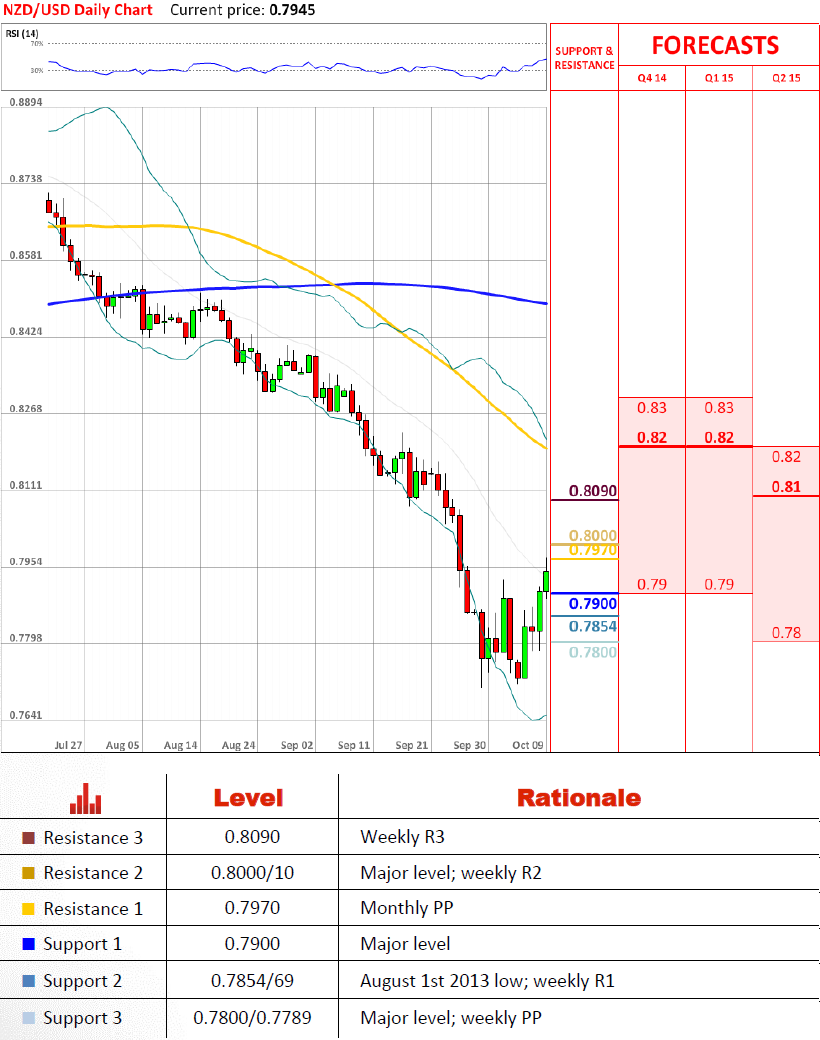Click the 0.7800/0.7789 level cell
The height and width of the screenshot is (1040, 820).
(x=252, y=1018)
